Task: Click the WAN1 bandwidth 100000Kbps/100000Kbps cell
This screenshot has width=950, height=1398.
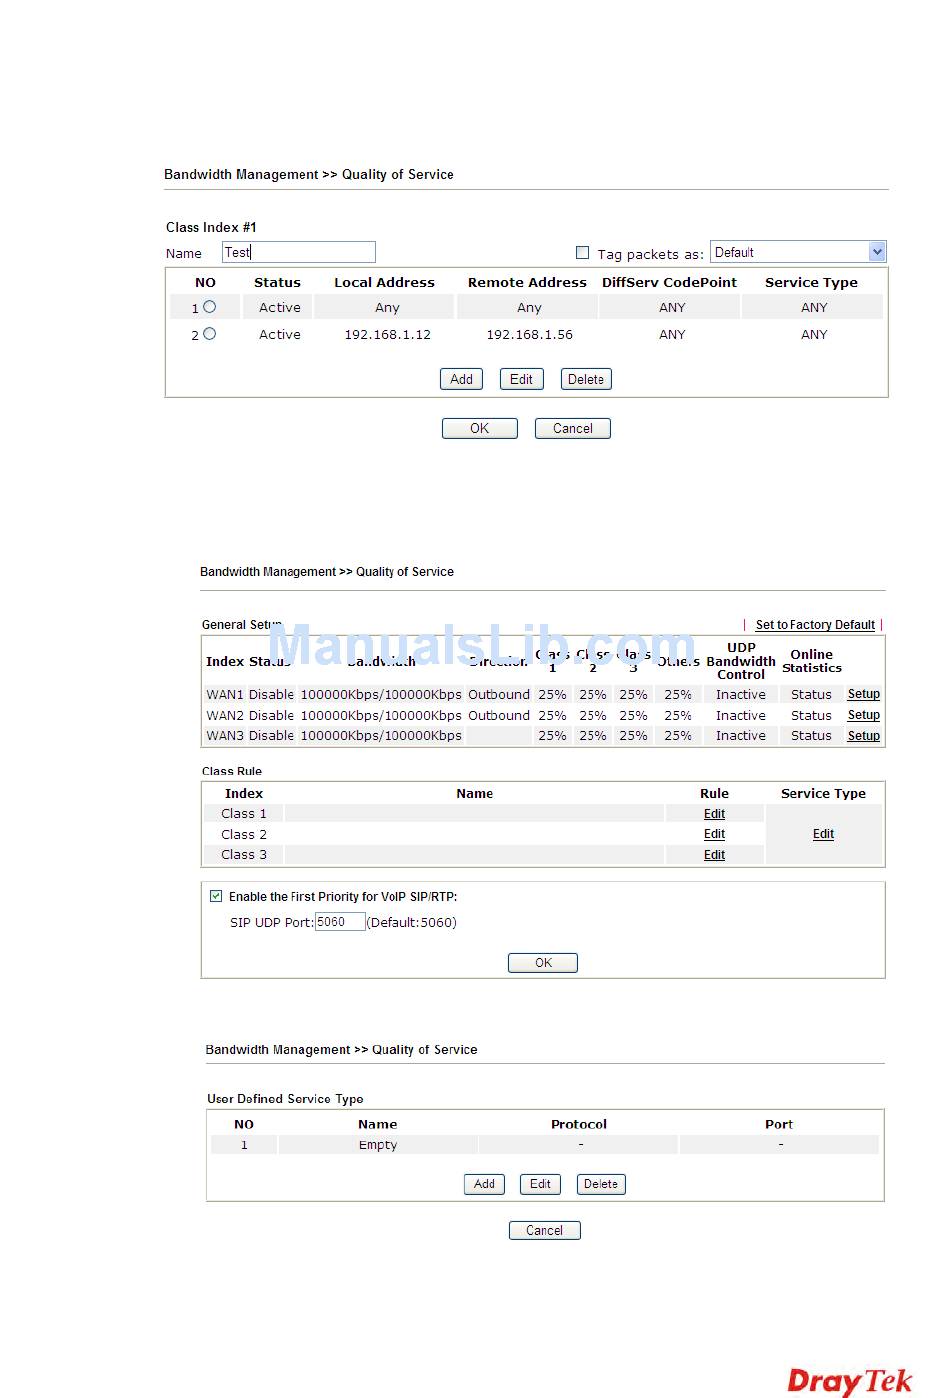Action: point(381,694)
